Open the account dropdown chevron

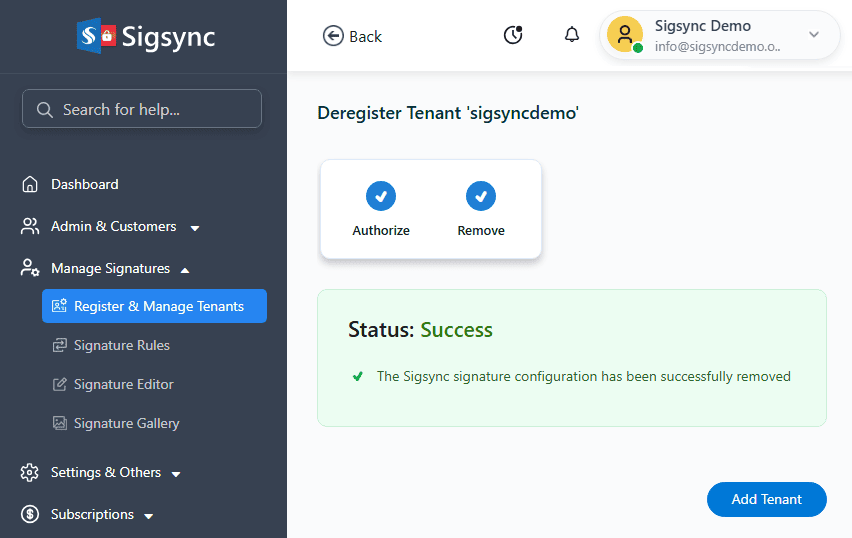pyautogui.click(x=814, y=35)
